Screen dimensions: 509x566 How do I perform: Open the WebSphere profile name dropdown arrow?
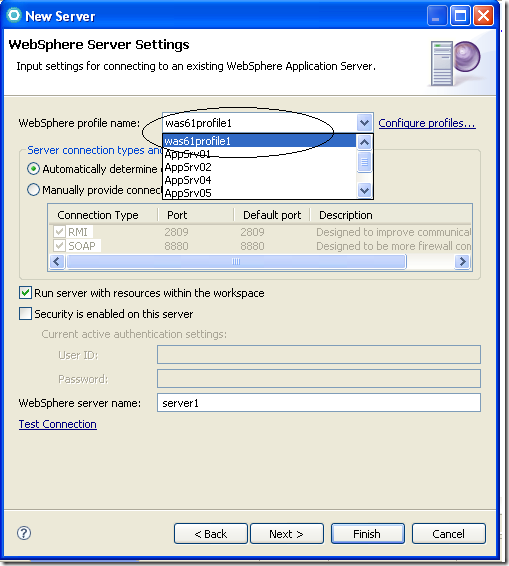tap(364, 123)
